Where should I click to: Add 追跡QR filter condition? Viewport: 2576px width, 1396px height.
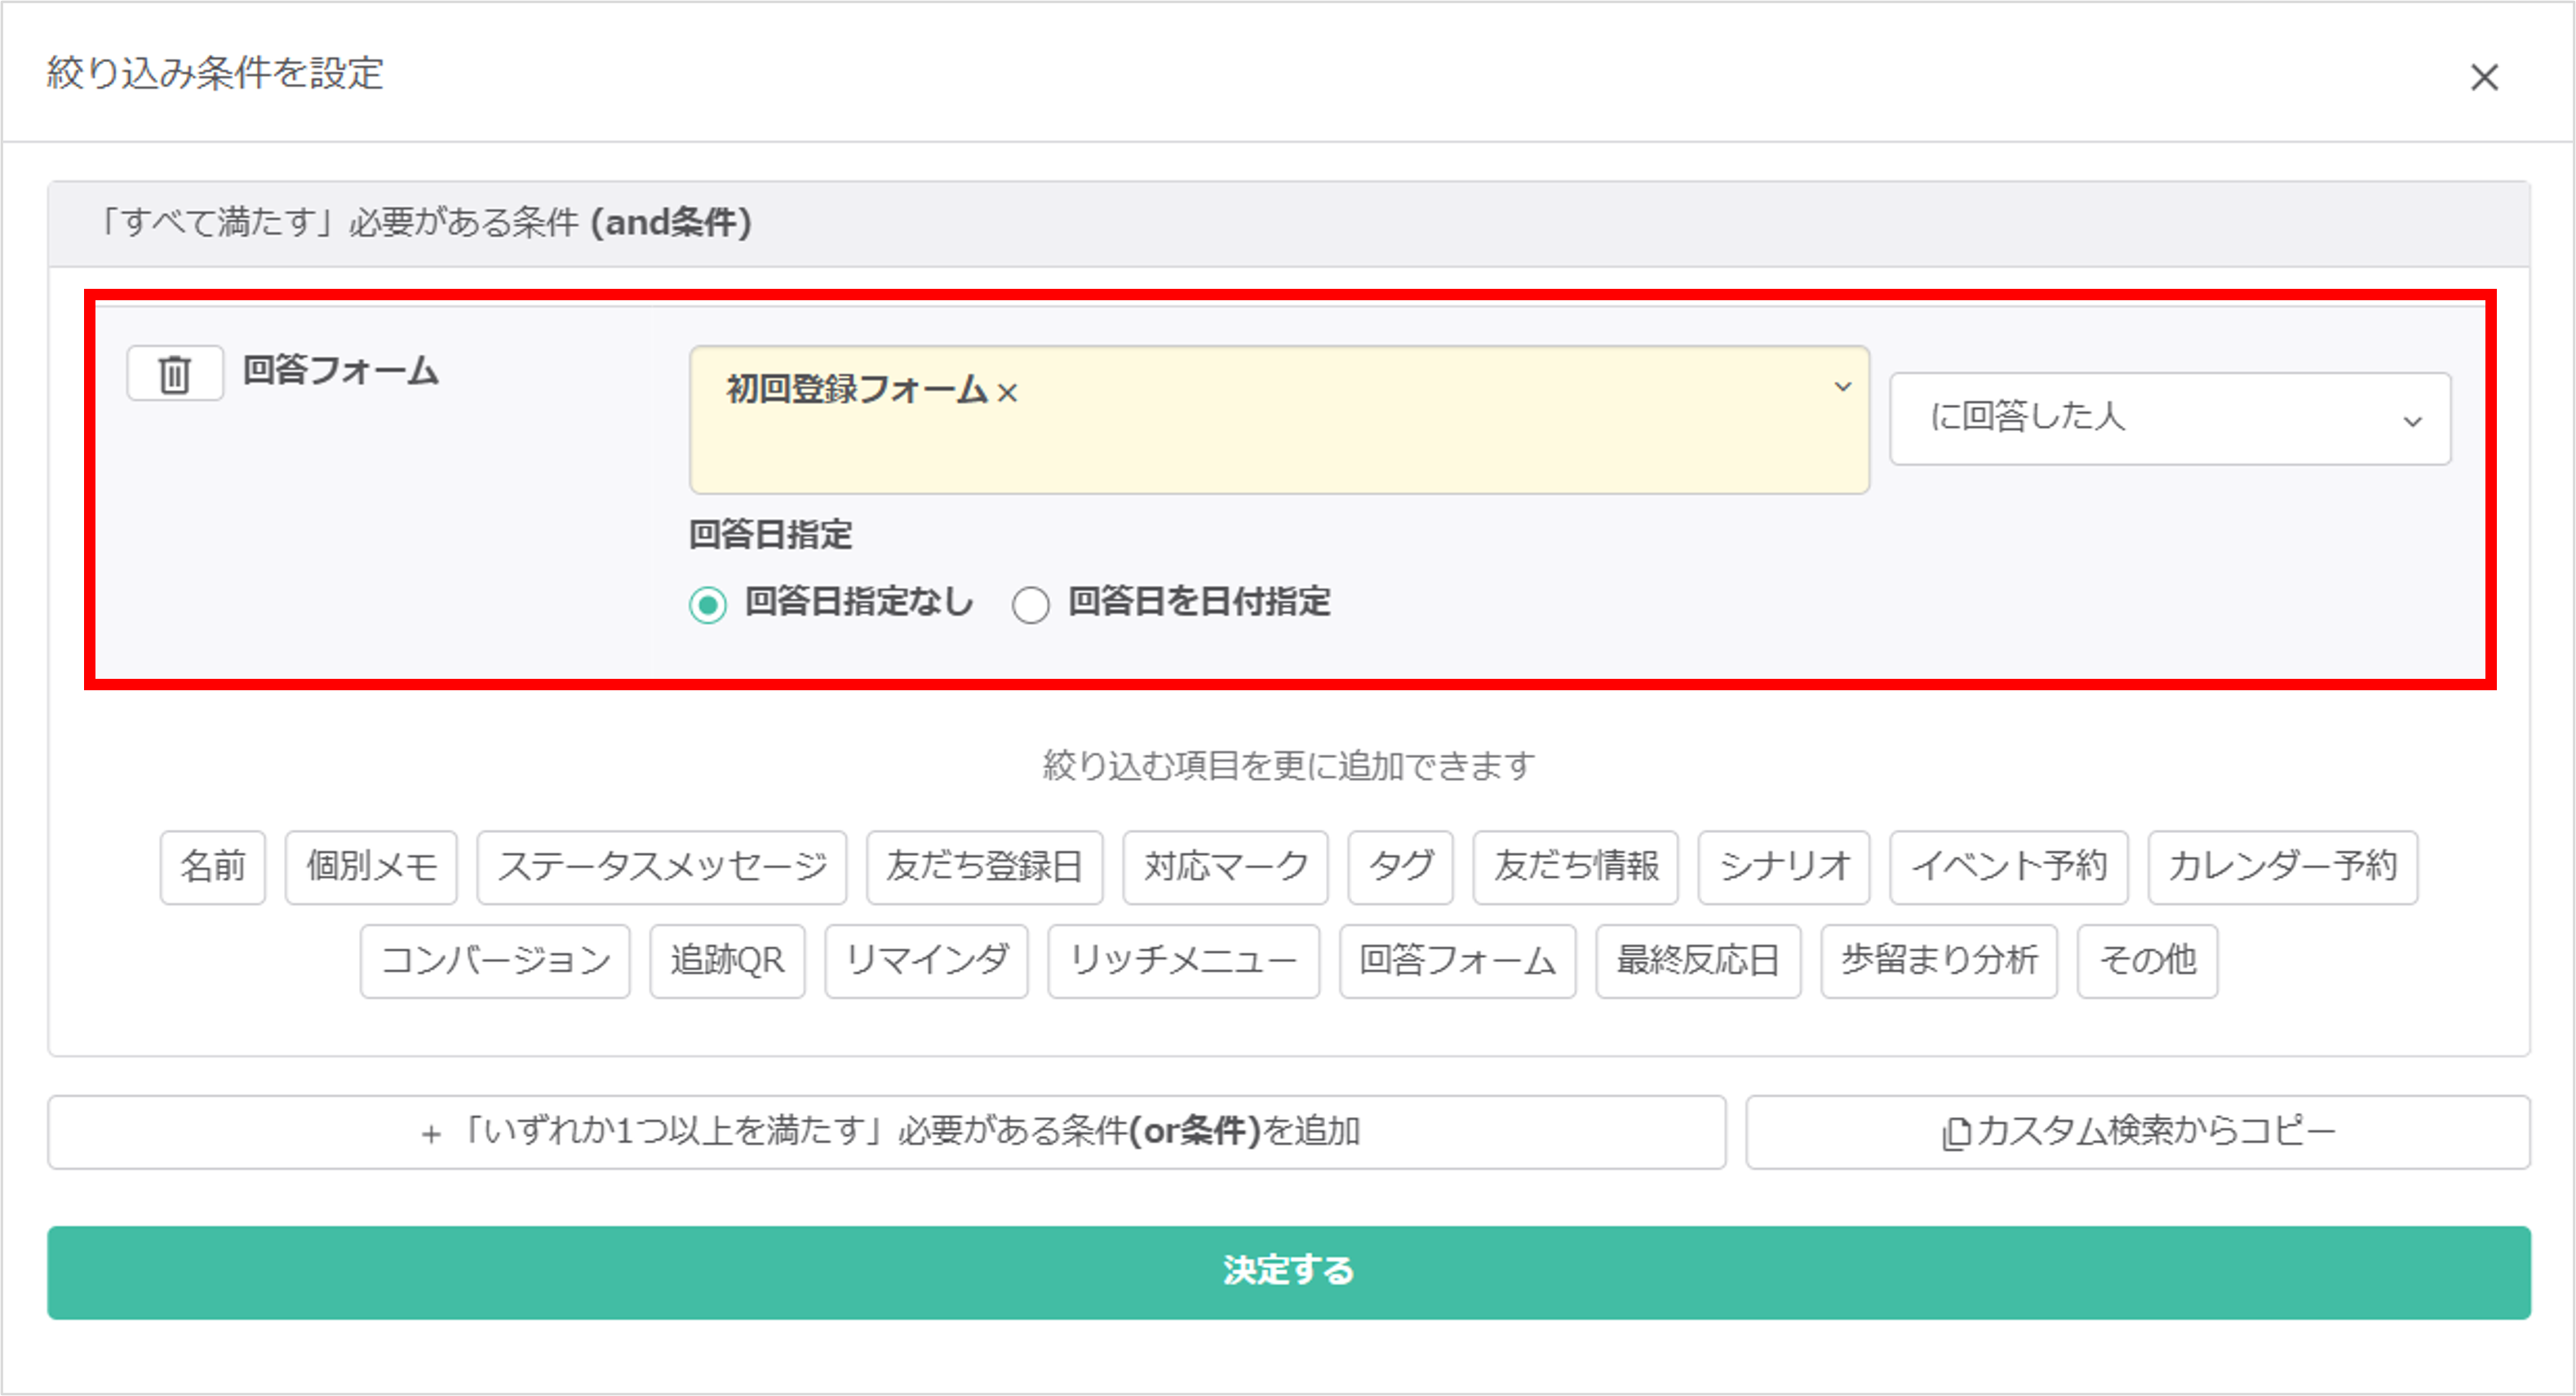click(x=727, y=961)
